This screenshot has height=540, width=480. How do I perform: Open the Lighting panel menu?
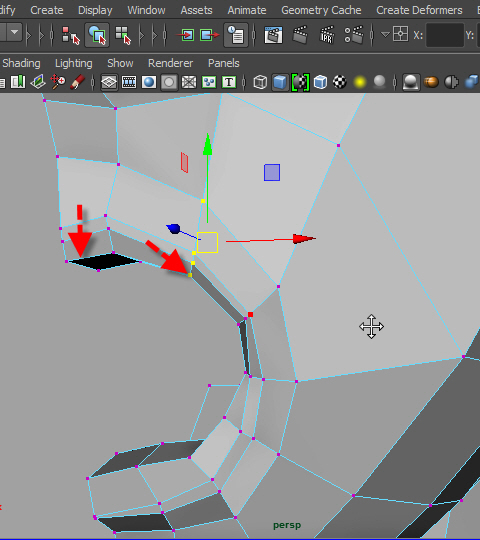74,63
